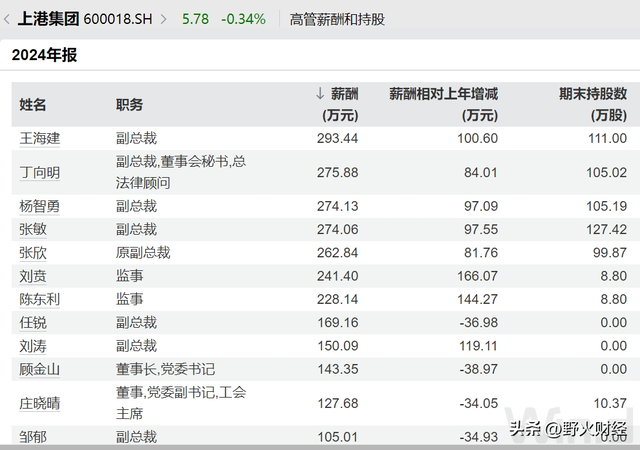The width and height of the screenshot is (640, 450).
Task: Sort by 姓名 column header
Action: point(33,105)
